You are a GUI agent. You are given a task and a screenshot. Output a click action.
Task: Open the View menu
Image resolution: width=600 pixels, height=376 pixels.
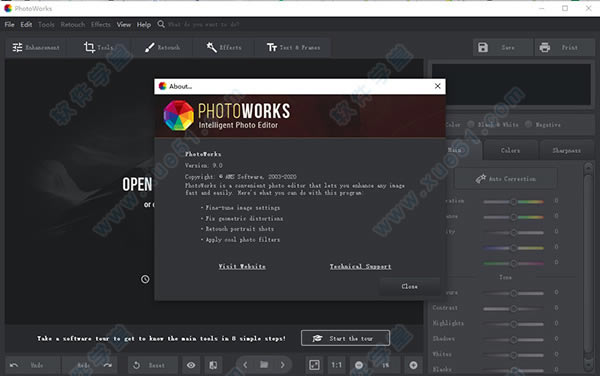[124, 24]
